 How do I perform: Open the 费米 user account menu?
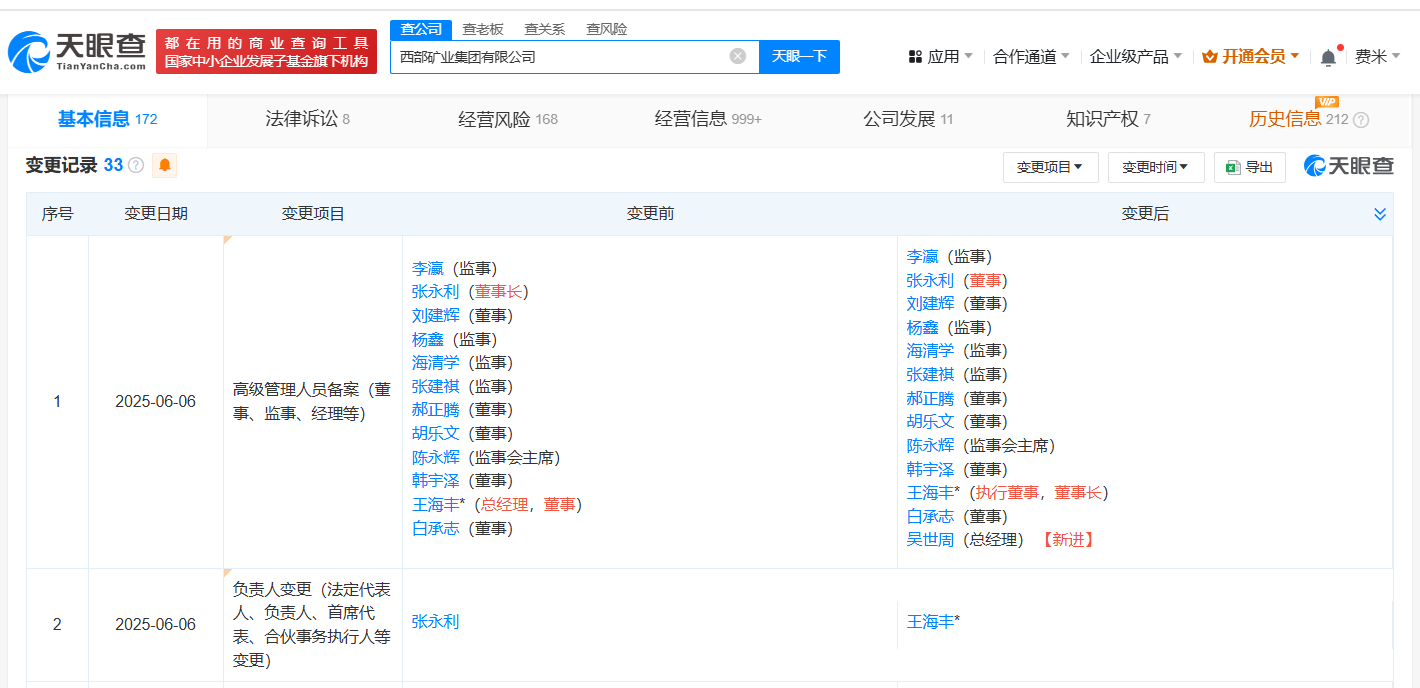(1377, 57)
